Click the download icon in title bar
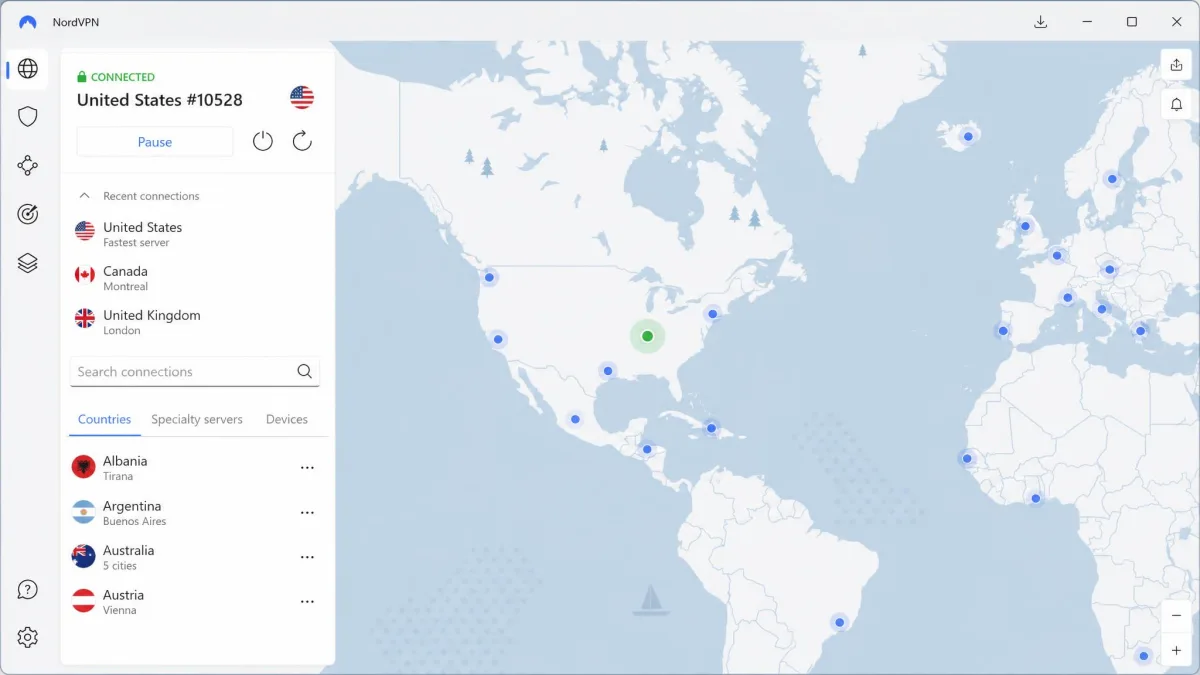The width and height of the screenshot is (1200, 675). point(1041,22)
